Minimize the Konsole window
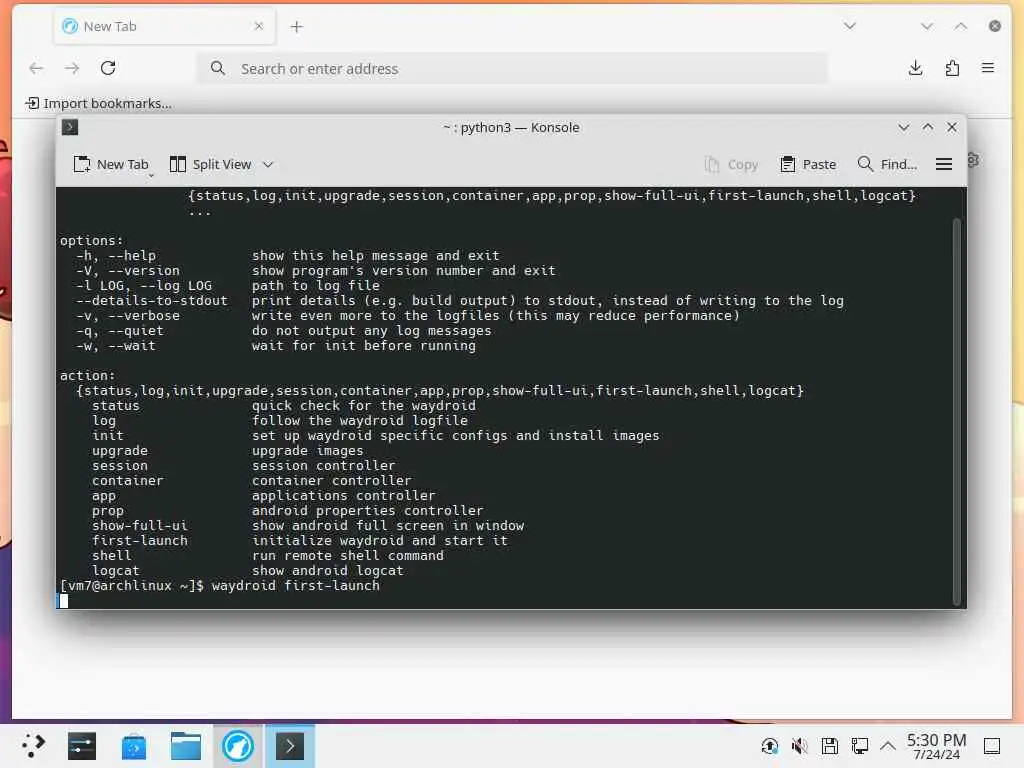The image size is (1024, 768). tap(903, 127)
